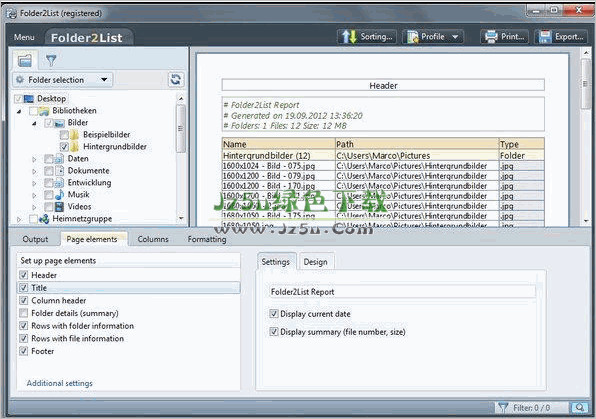Collapse the Bibliotheken tree node
The height and width of the screenshot is (419, 596).
pyautogui.click(x=19, y=111)
